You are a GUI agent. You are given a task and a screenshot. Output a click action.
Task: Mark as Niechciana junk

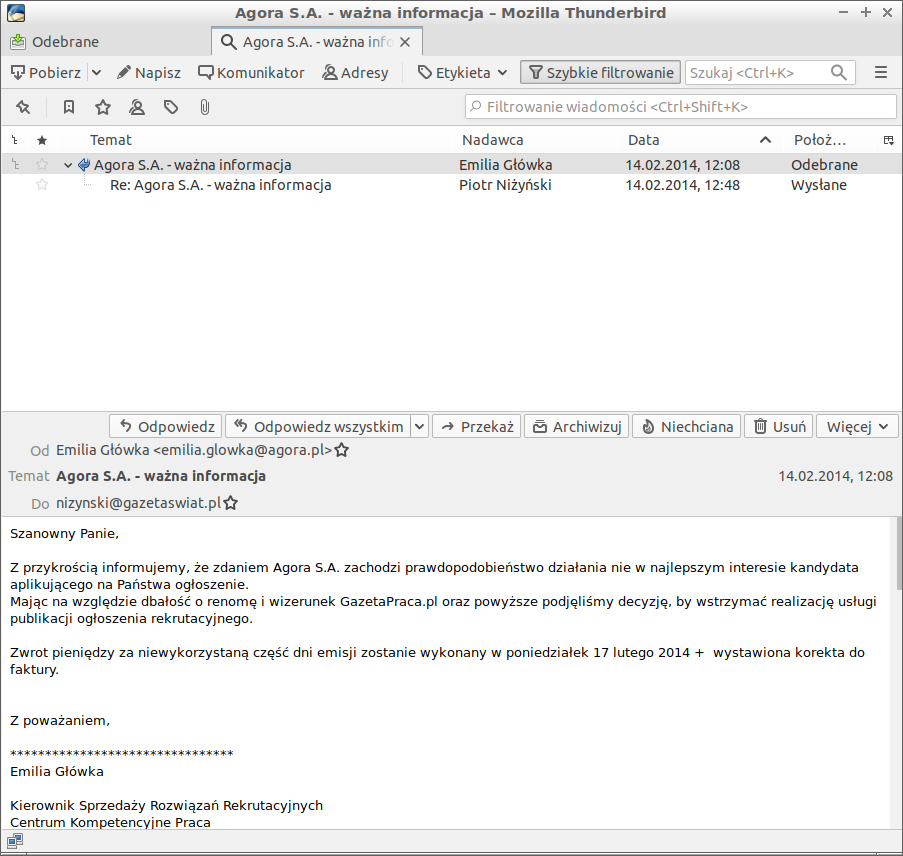click(x=686, y=427)
